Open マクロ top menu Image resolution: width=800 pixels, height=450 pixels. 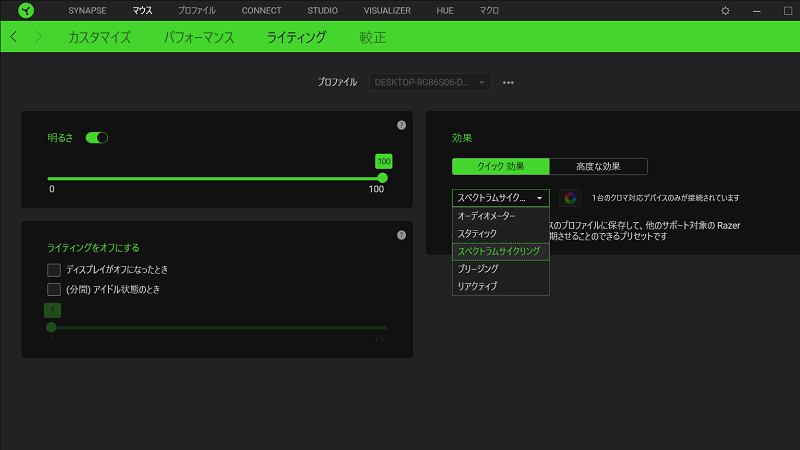489,11
